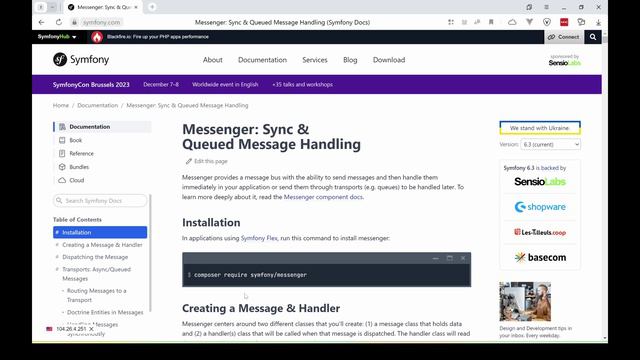Dismiss the 104.26.4.251 IP badge
This screenshot has width=640, height=360.
pyautogui.click(x=91, y=329)
